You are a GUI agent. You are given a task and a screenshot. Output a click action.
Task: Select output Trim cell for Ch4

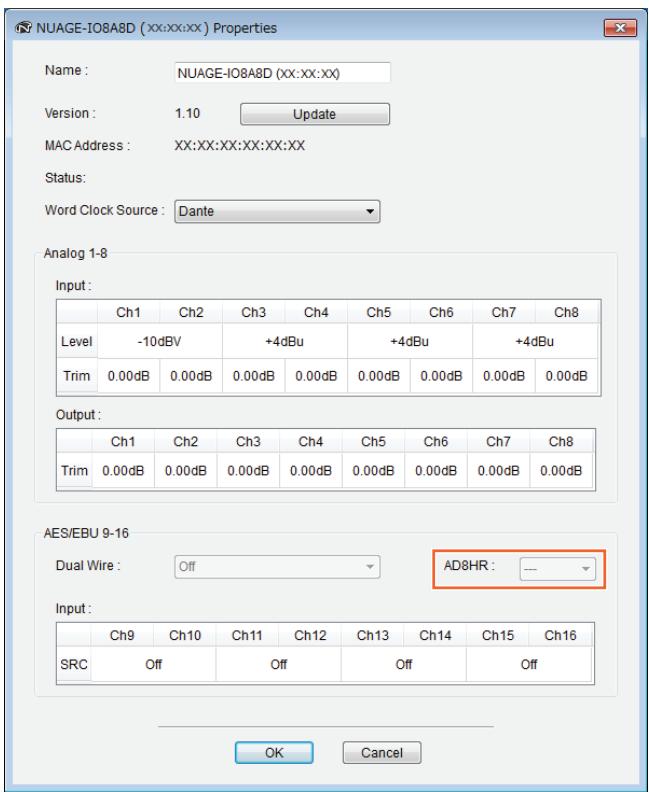[x=311, y=470]
